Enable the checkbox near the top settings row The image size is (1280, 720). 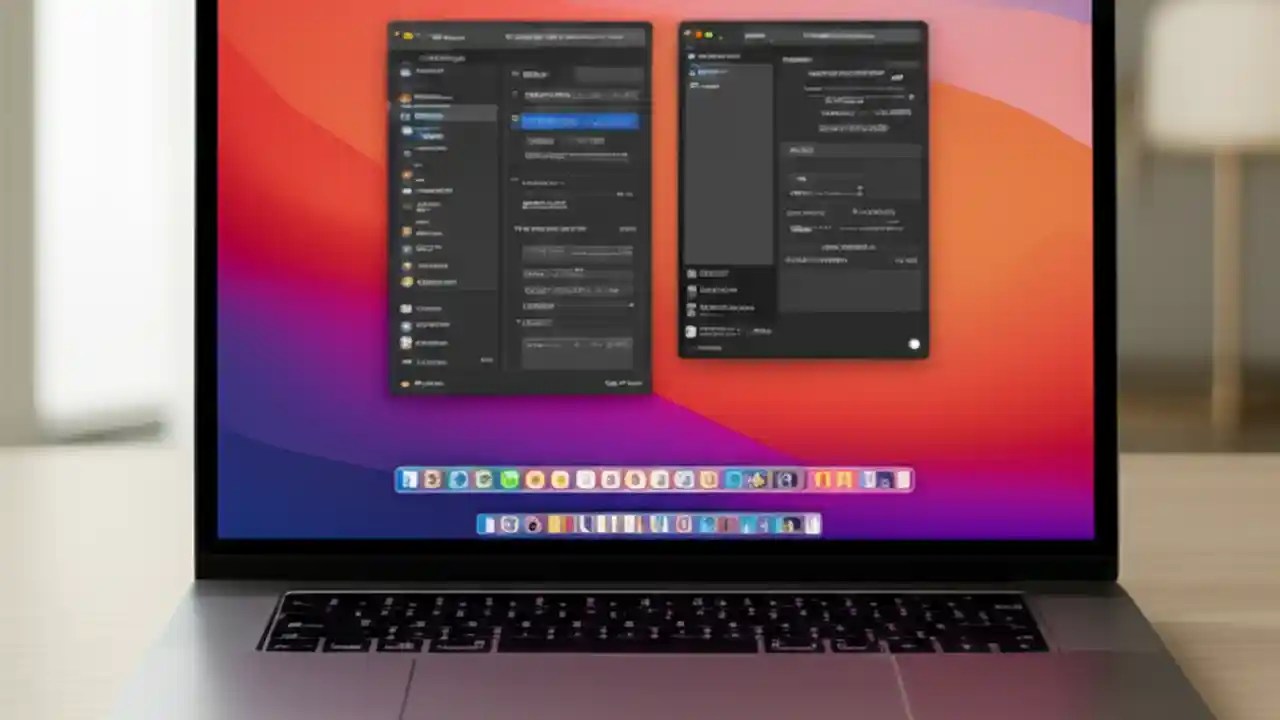tap(515, 94)
